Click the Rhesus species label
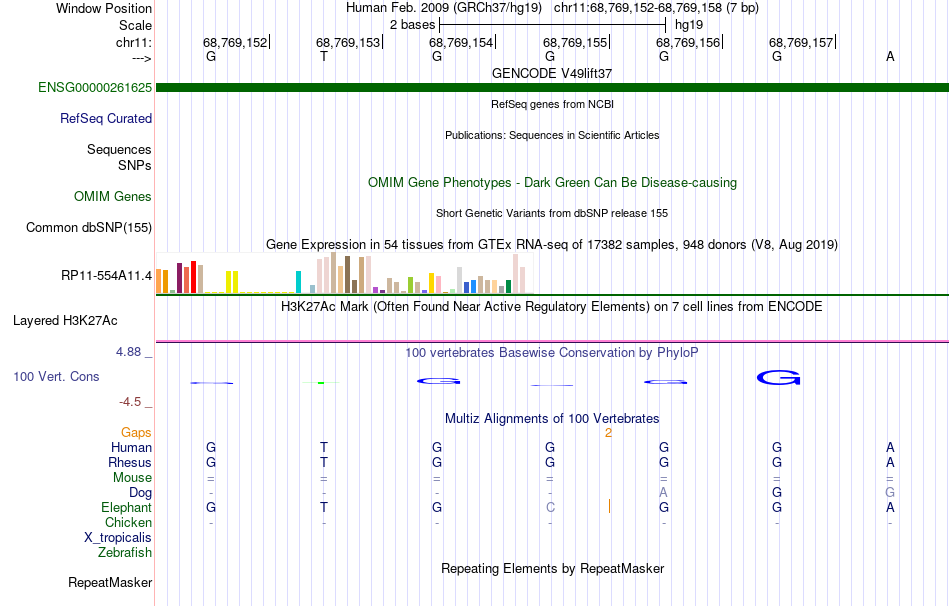Viewport: 950px width, 606px height. point(130,462)
